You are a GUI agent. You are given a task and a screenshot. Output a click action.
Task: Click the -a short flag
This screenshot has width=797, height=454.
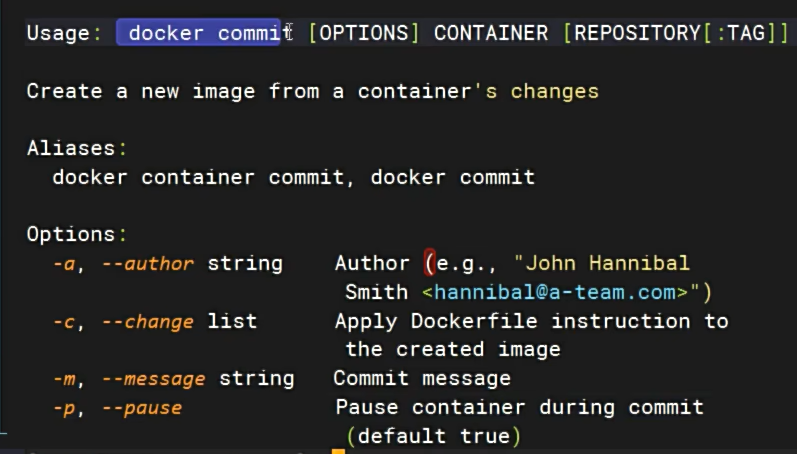click(x=65, y=264)
